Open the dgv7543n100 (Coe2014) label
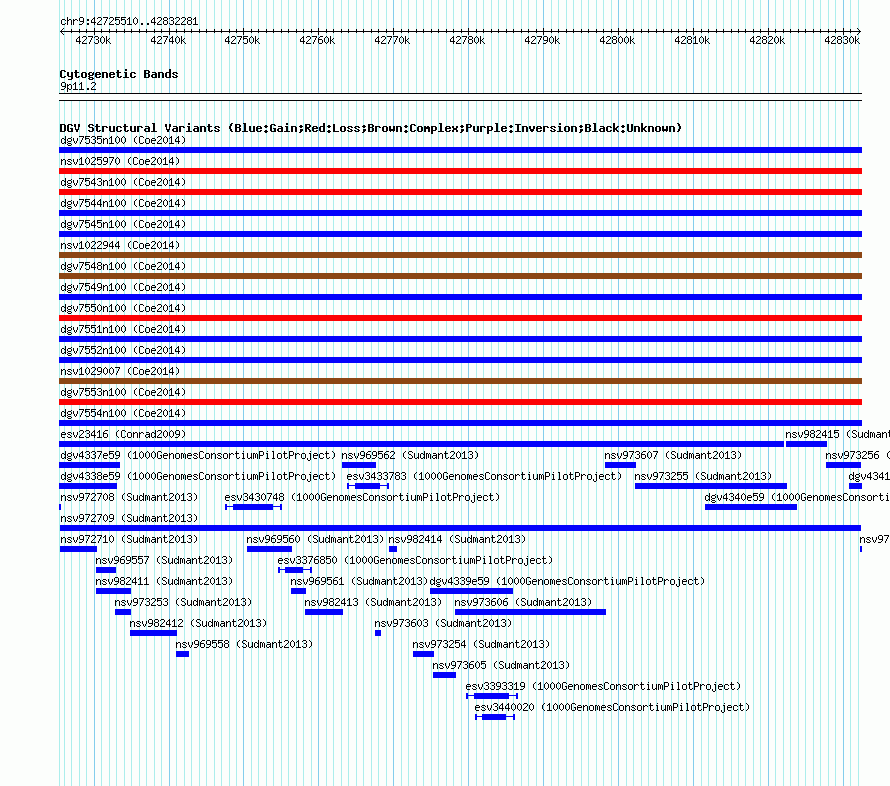Screen dimensions: 890x786 123,182
